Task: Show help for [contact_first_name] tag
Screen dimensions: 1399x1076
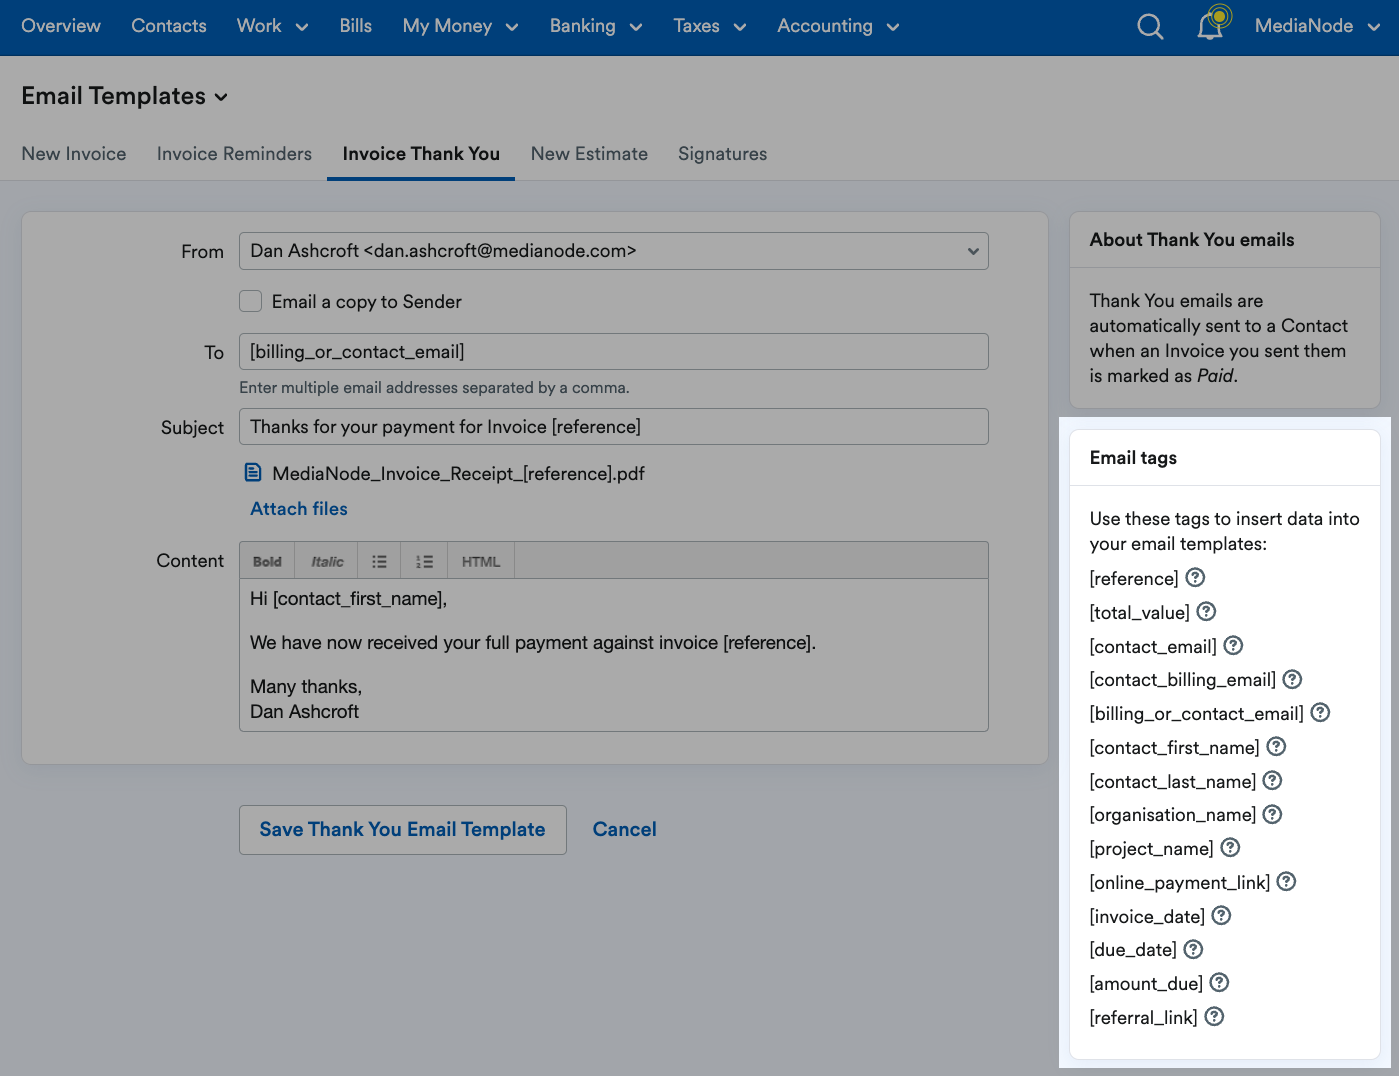Action: (1276, 746)
